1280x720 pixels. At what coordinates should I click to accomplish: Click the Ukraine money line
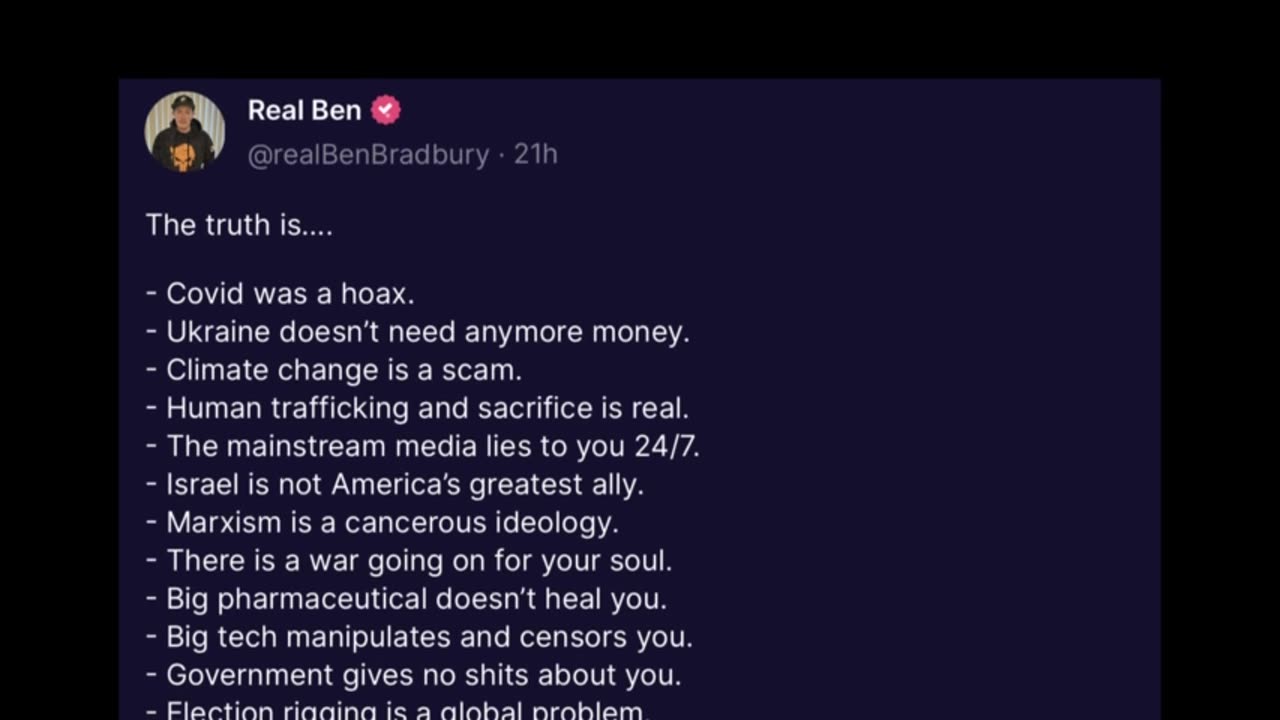[x=418, y=332]
